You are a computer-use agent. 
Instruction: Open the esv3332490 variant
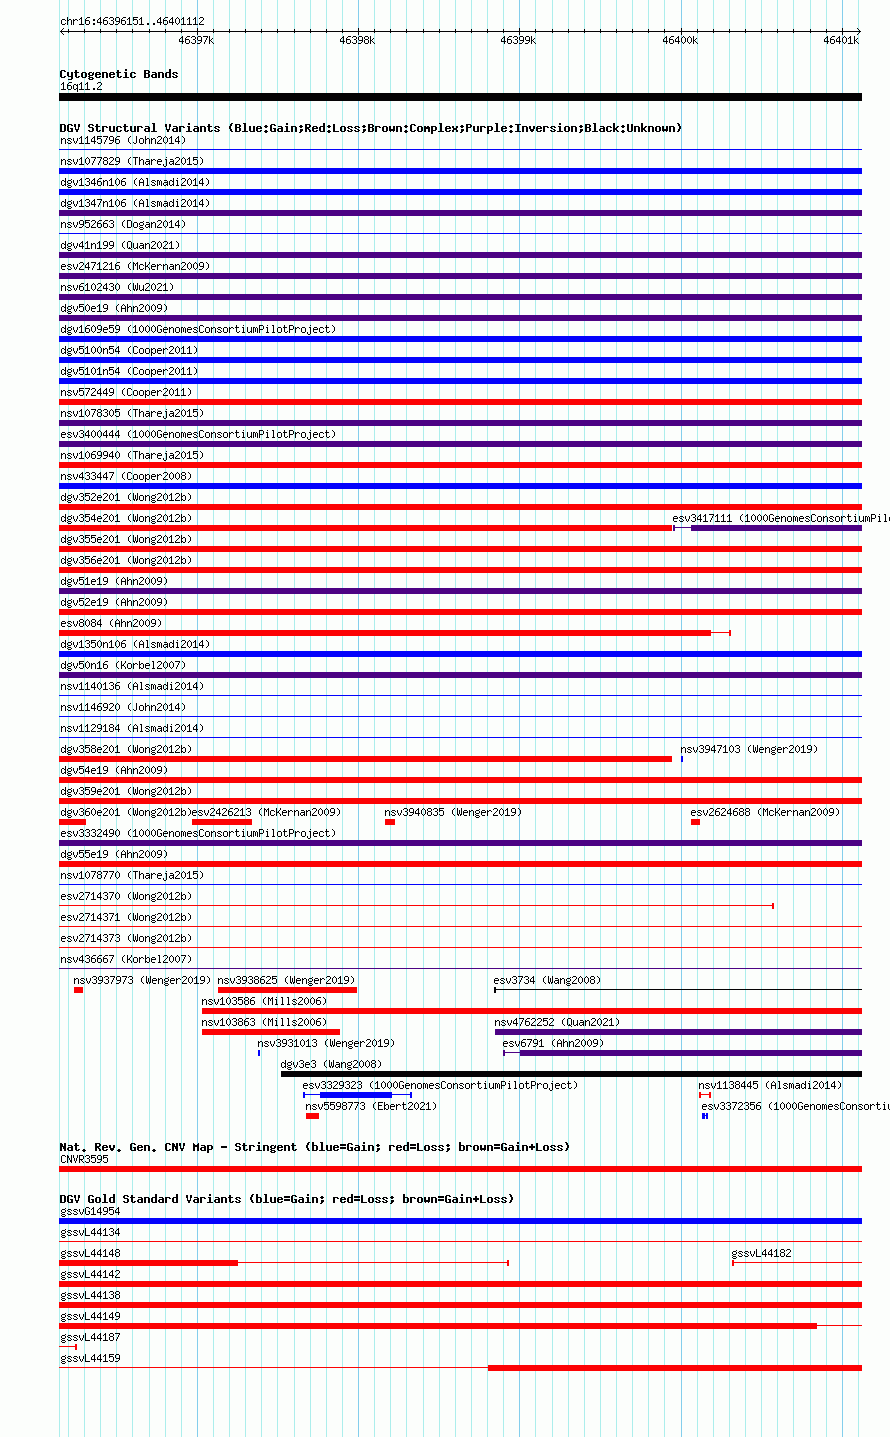[x=460, y=843]
